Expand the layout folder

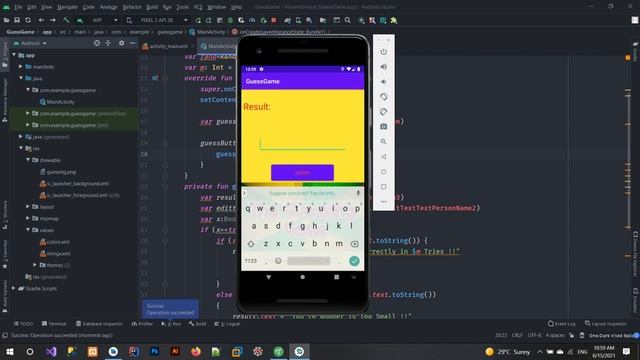28,207
